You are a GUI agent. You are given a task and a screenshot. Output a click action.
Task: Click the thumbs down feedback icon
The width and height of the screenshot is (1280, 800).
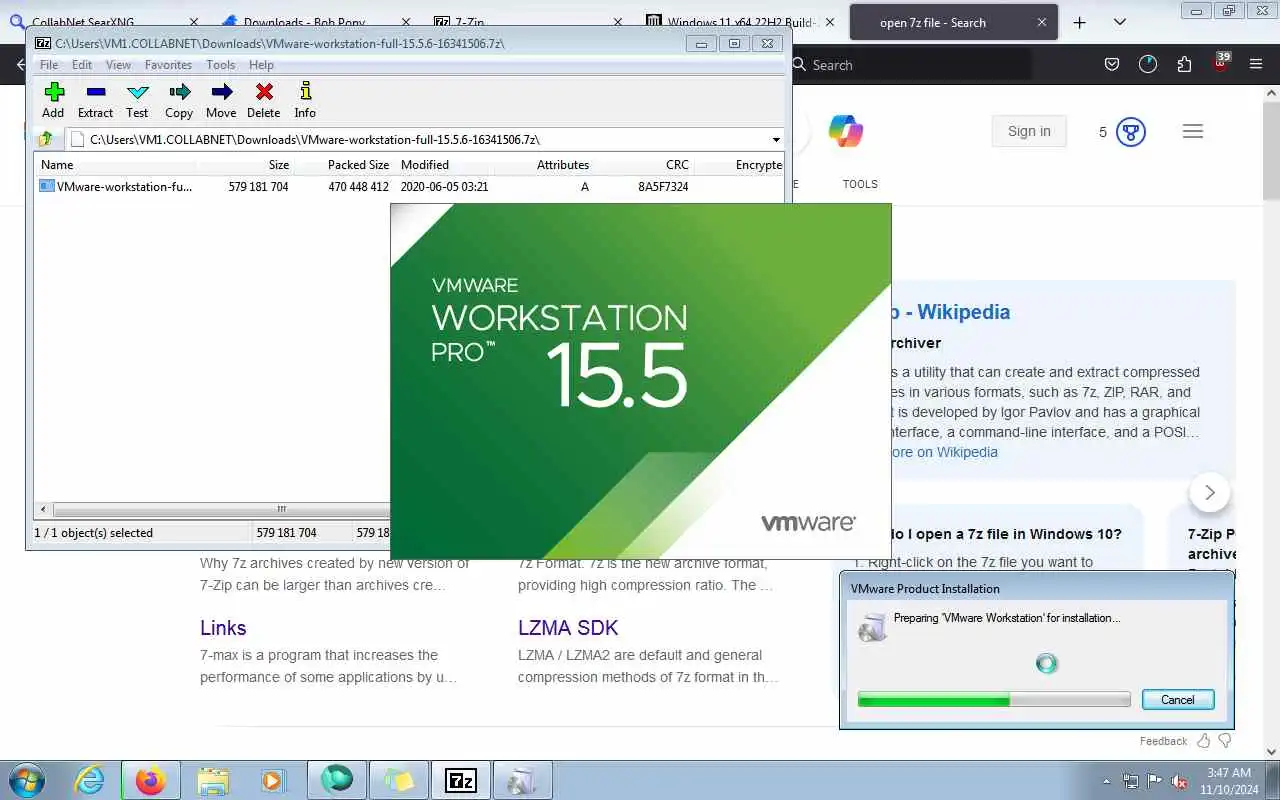point(1225,741)
